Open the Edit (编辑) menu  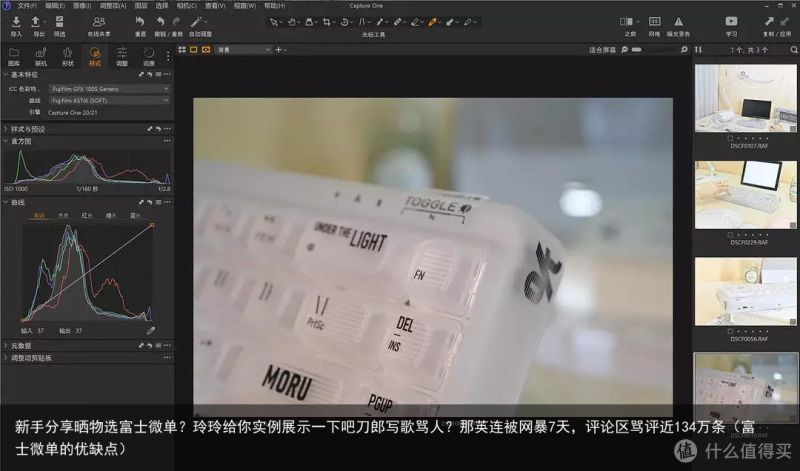55,6
